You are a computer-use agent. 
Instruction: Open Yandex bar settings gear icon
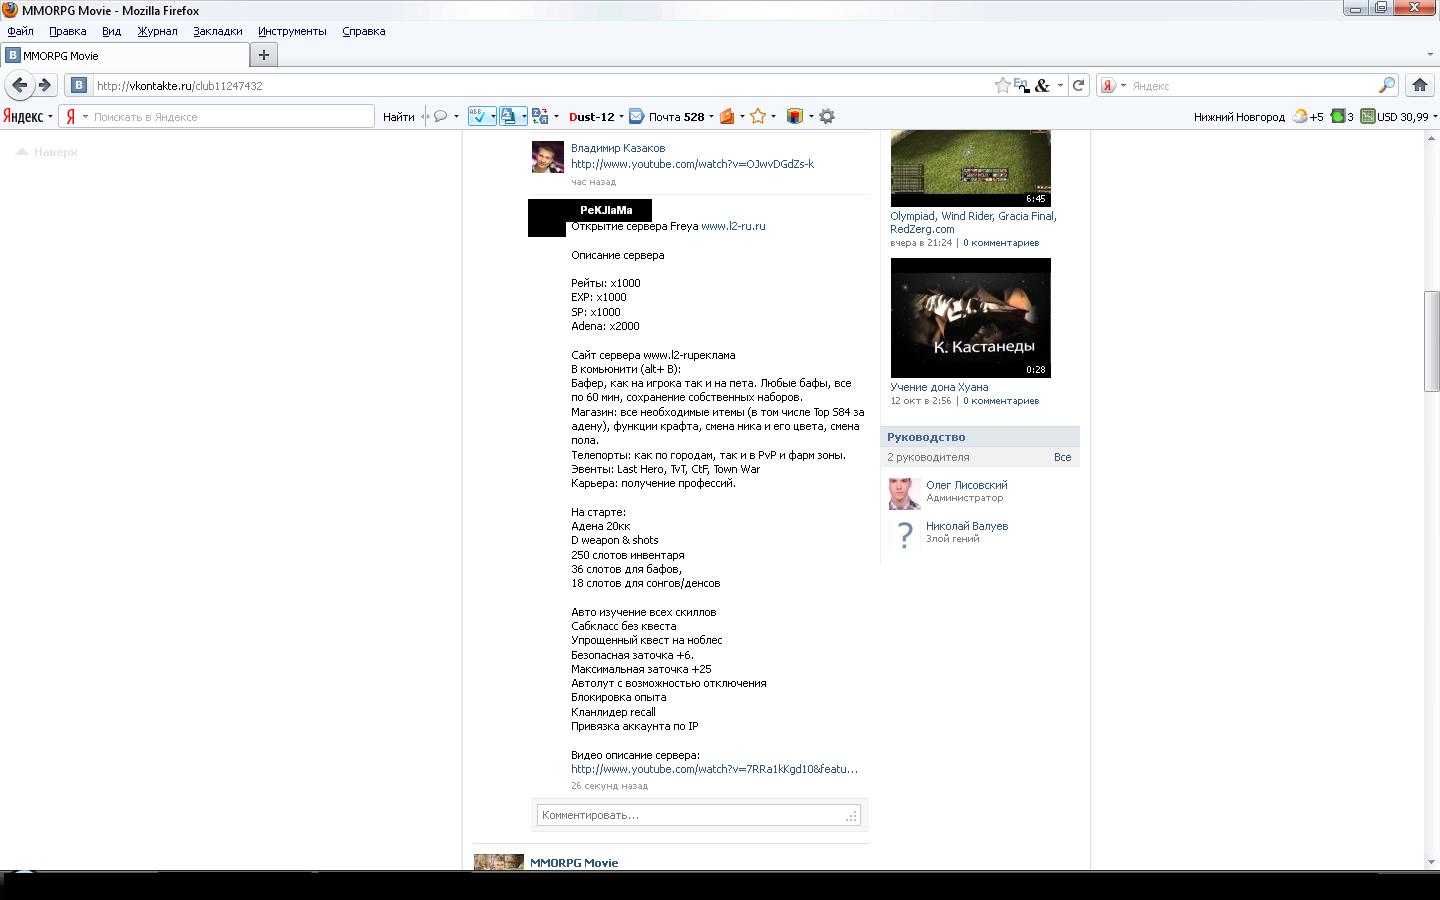(827, 116)
